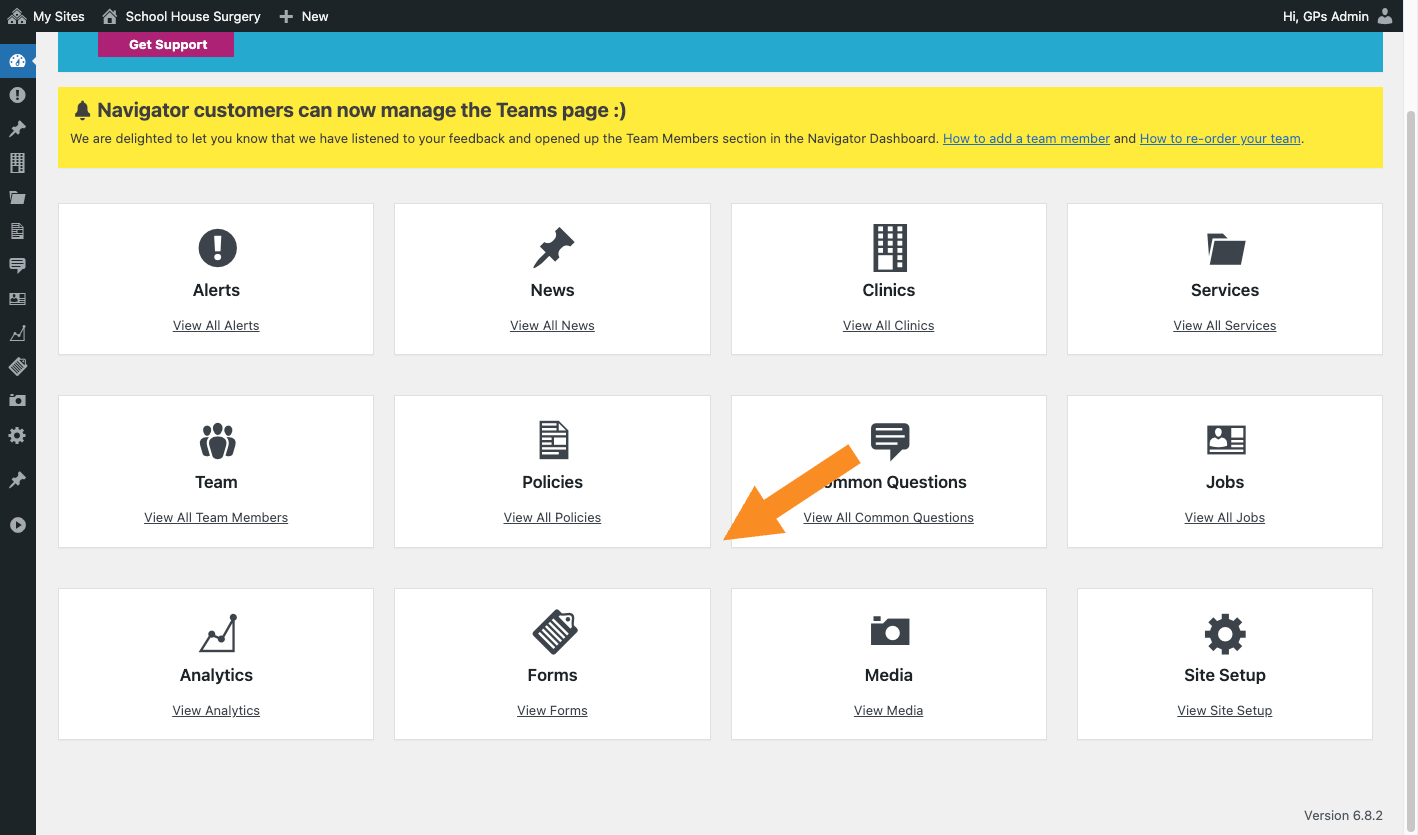The width and height of the screenshot is (1418, 835).
Task: Click the View Forms link
Action: tap(552, 711)
